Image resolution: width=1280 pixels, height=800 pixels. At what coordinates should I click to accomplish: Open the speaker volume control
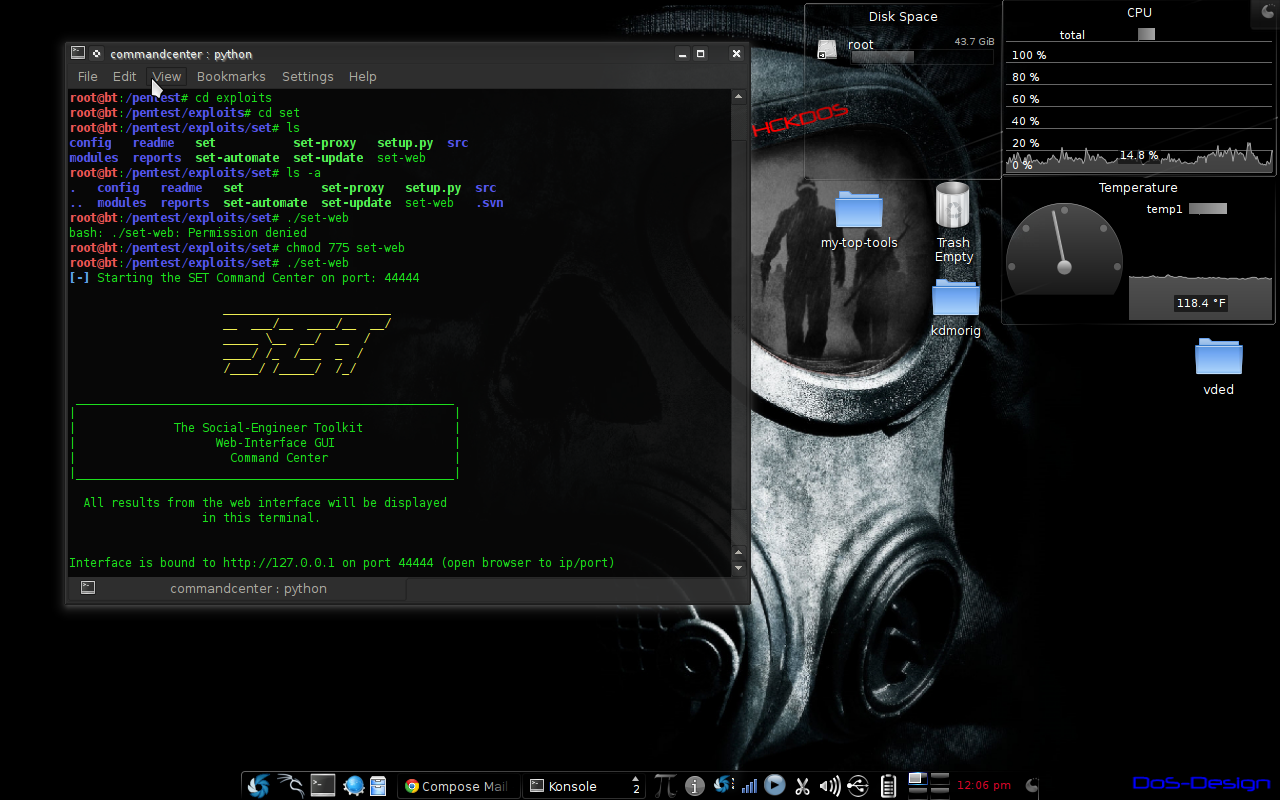tap(830, 786)
